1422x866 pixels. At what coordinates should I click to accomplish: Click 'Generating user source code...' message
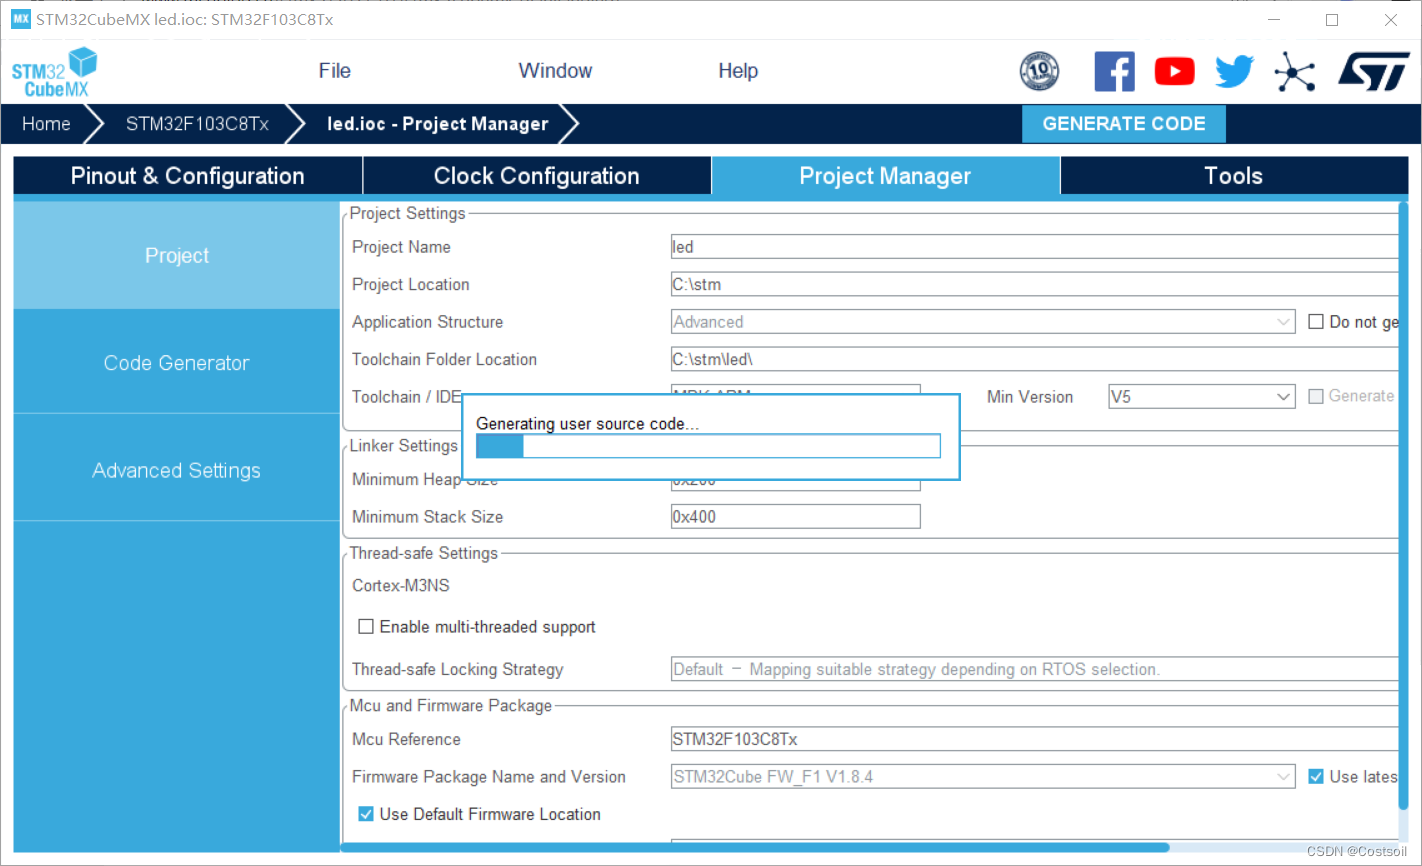coord(588,423)
